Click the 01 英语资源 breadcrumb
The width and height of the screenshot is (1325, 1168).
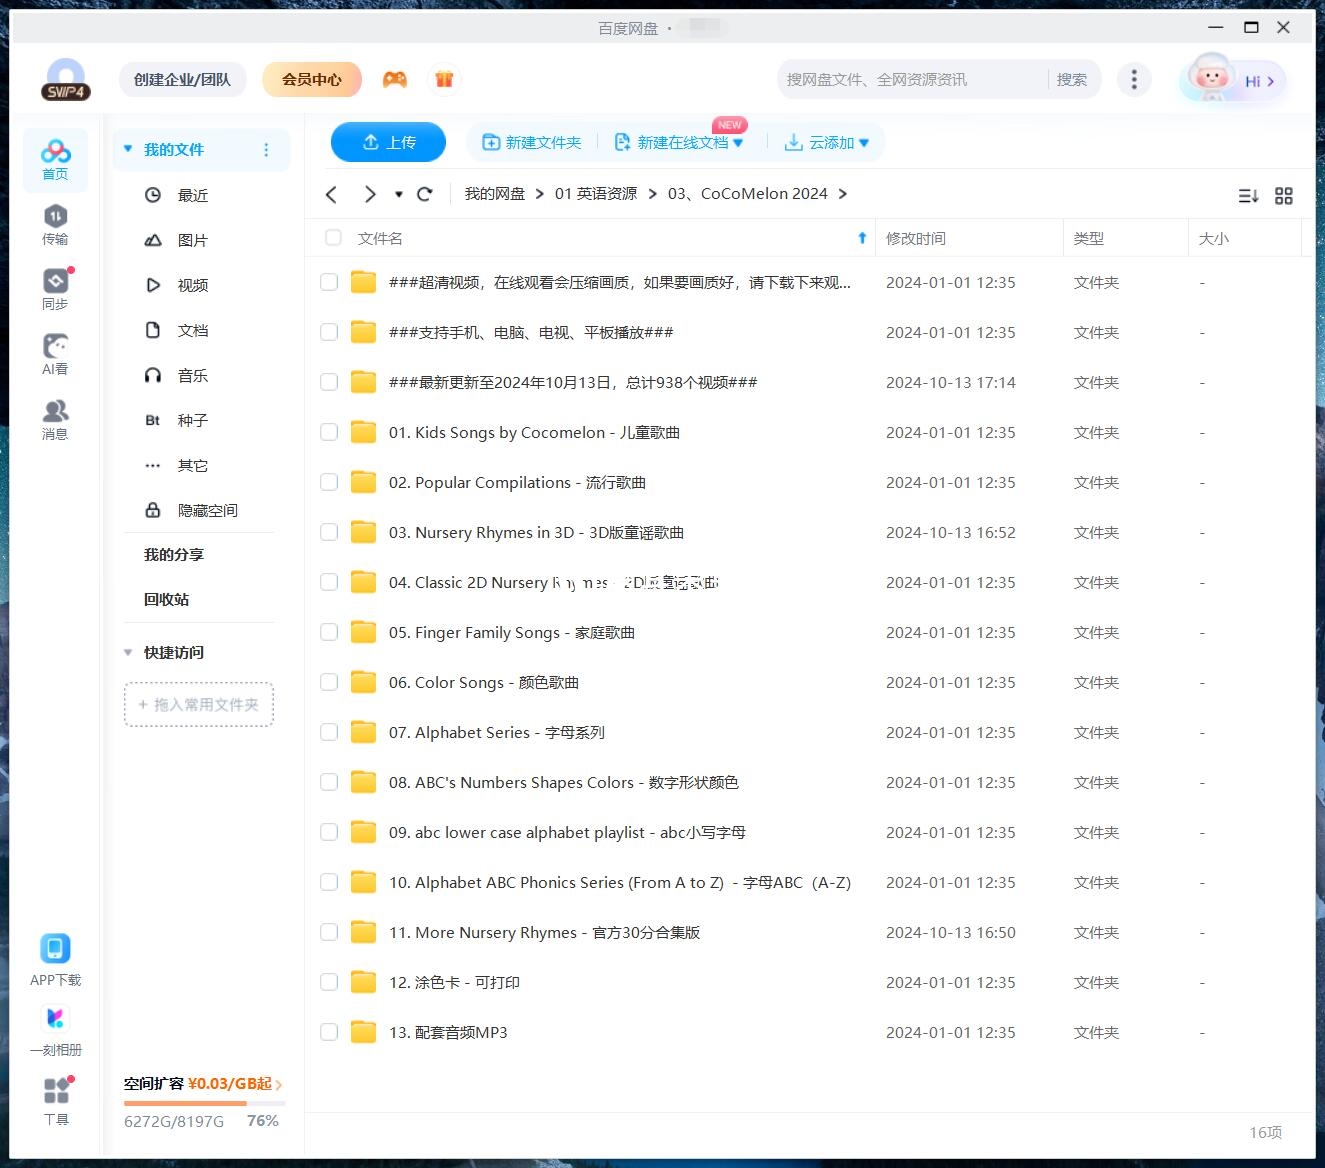596,194
